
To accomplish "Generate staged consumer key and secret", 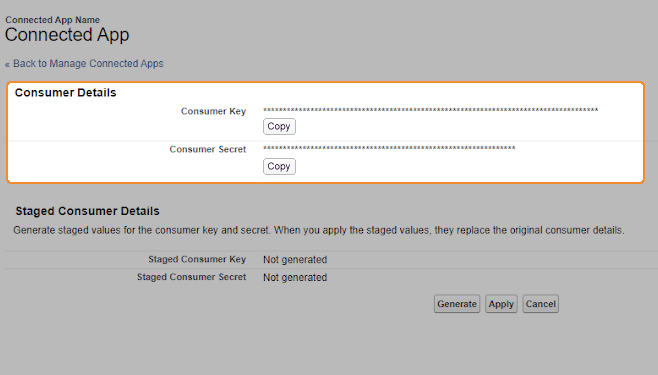I will tap(457, 304).
